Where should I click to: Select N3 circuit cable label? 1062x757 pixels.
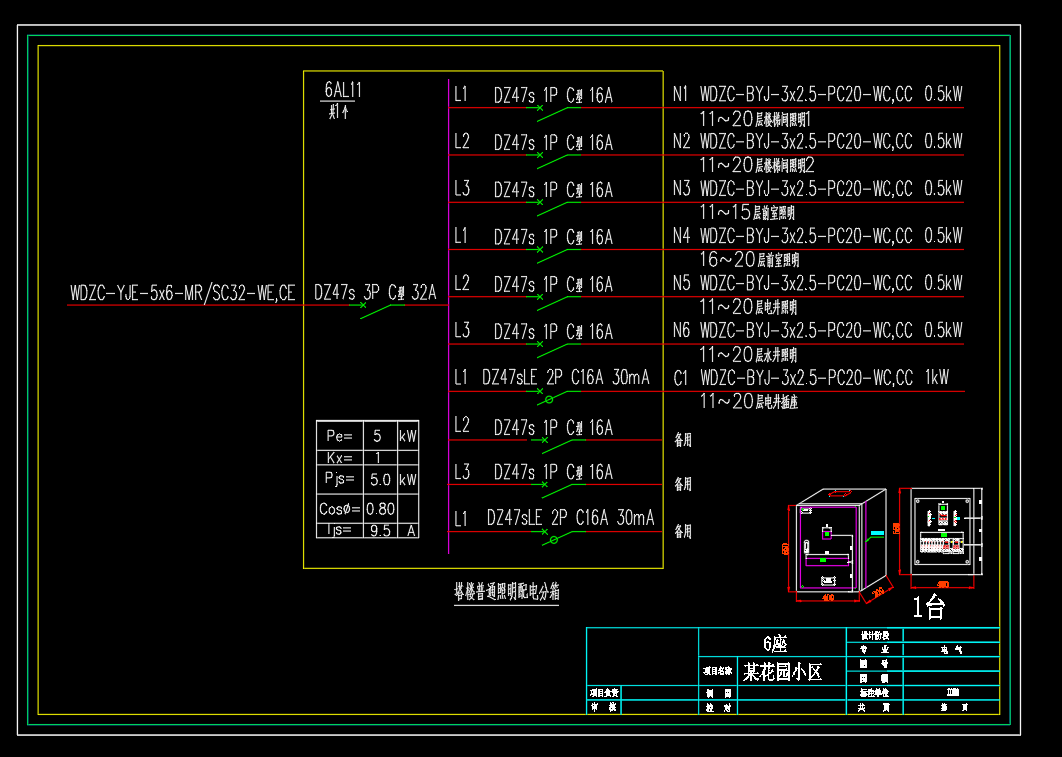point(817,189)
